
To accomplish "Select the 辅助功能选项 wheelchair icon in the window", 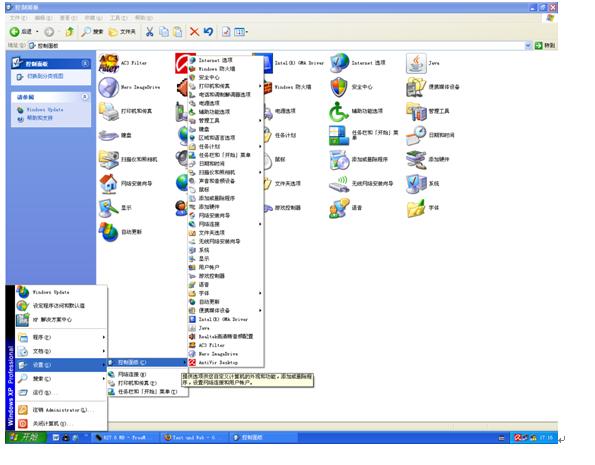I will 339,111.
